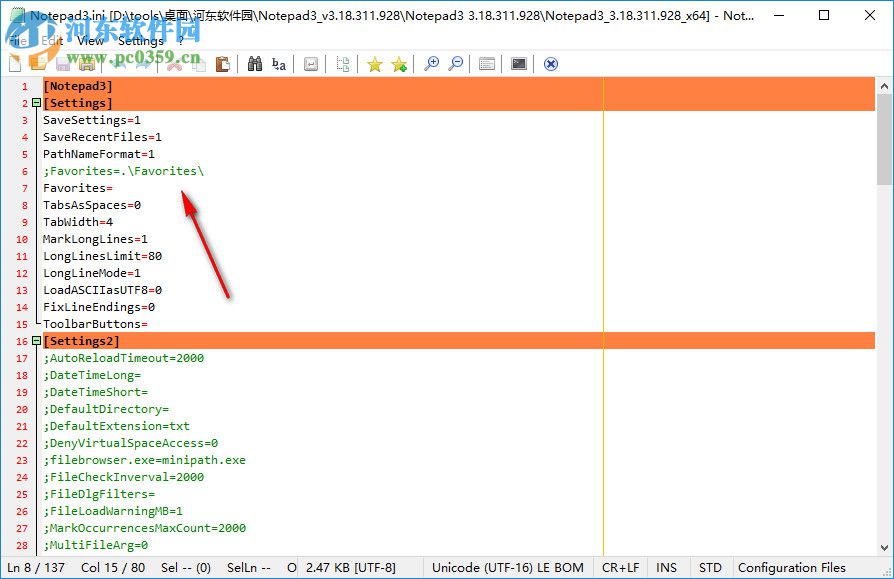Open the Replace tool icon

coord(279,64)
